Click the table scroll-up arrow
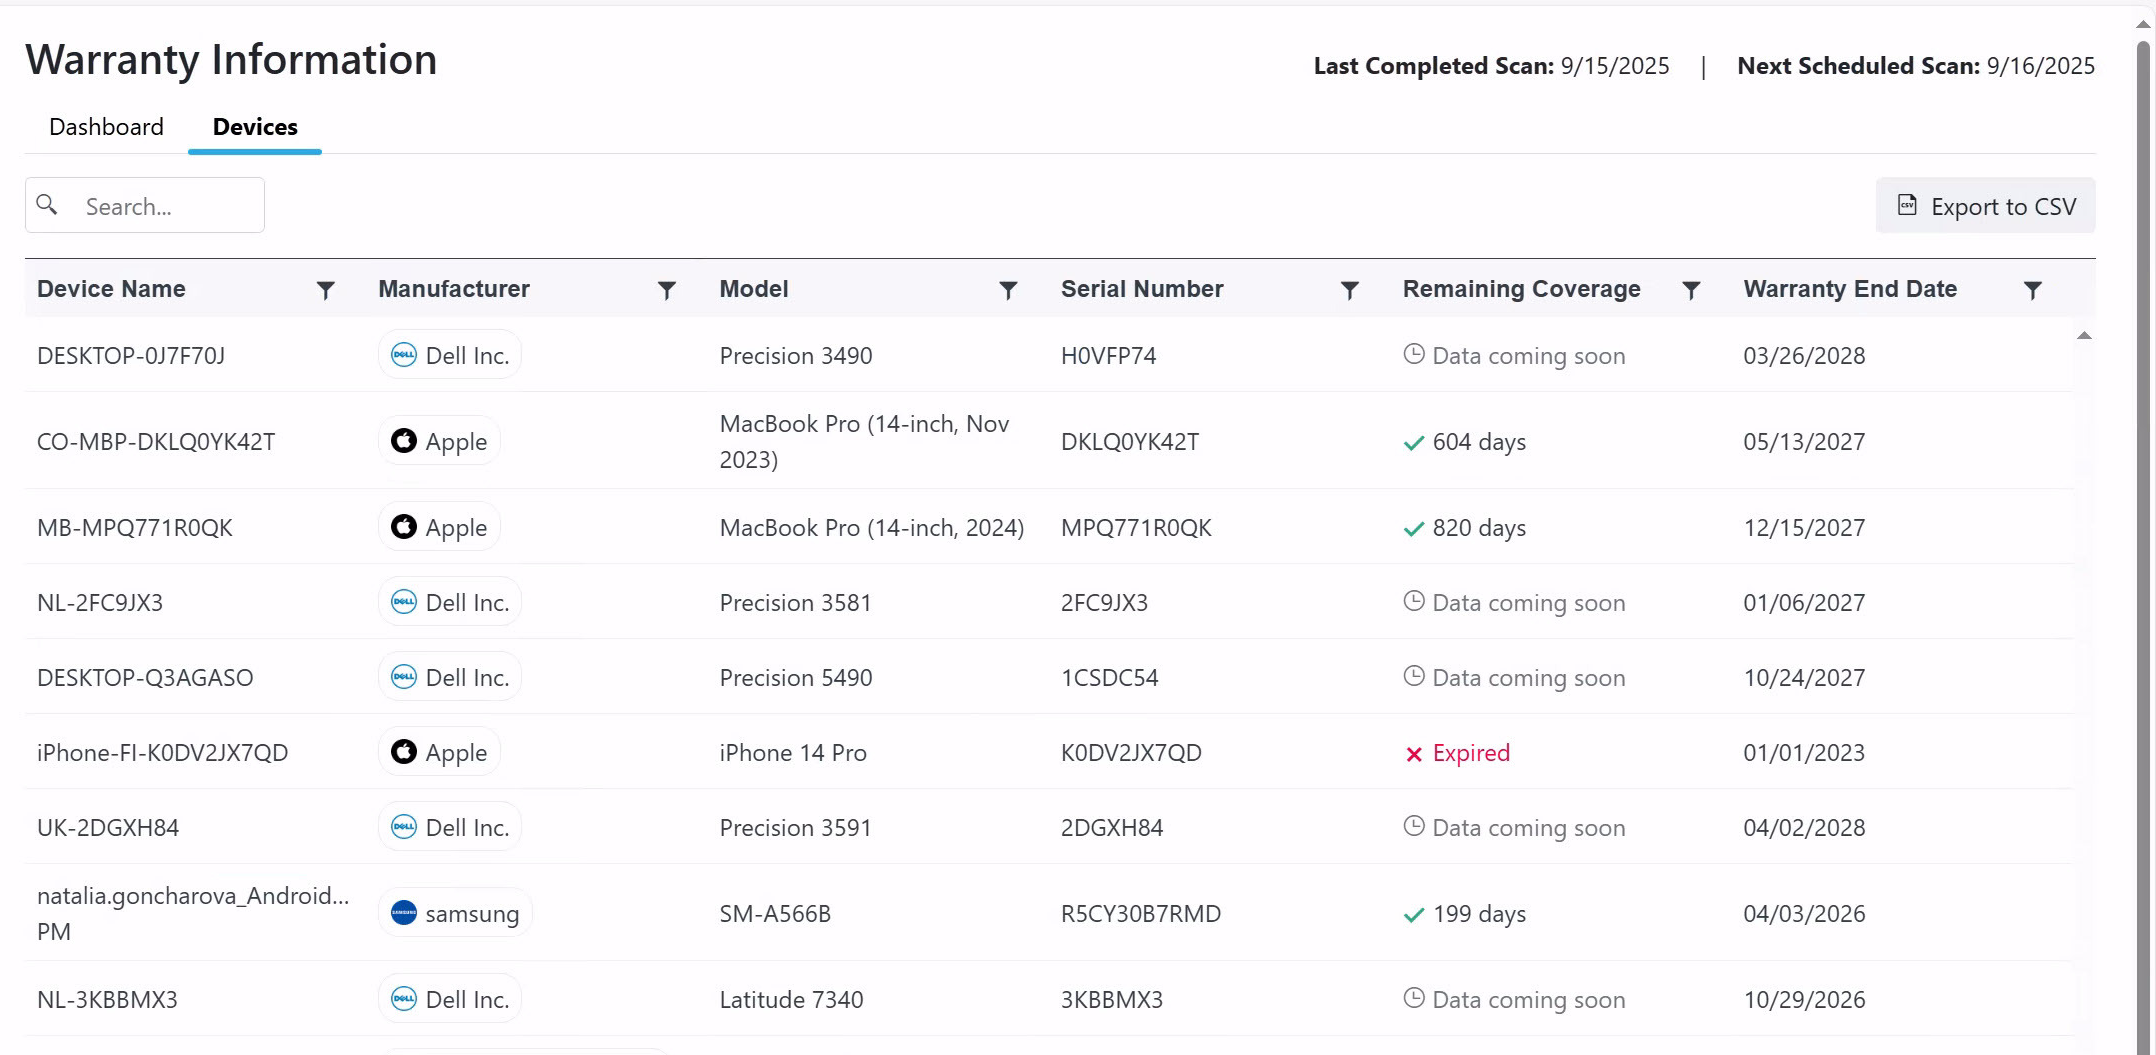This screenshot has height=1055, width=2156. [2084, 336]
